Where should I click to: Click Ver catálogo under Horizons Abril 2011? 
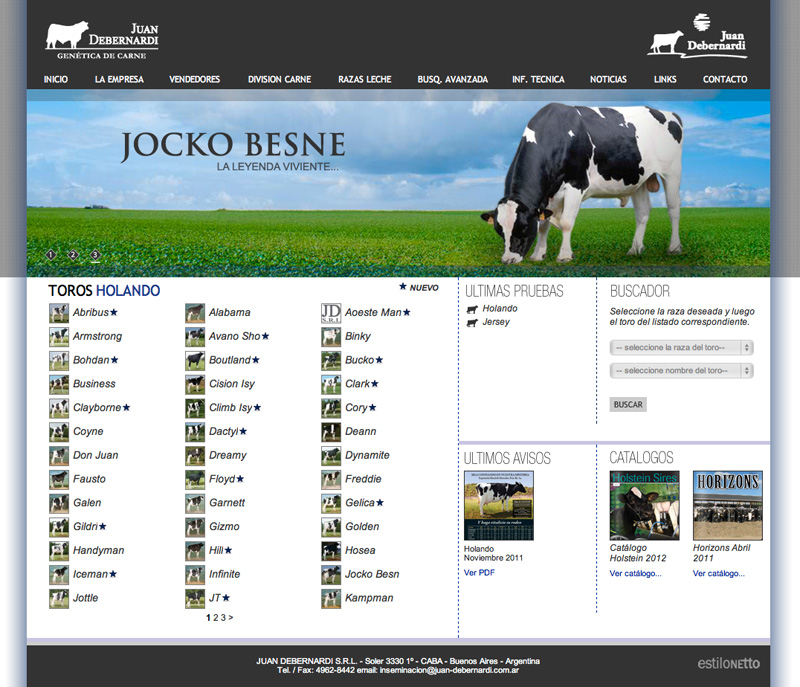[x=718, y=574]
